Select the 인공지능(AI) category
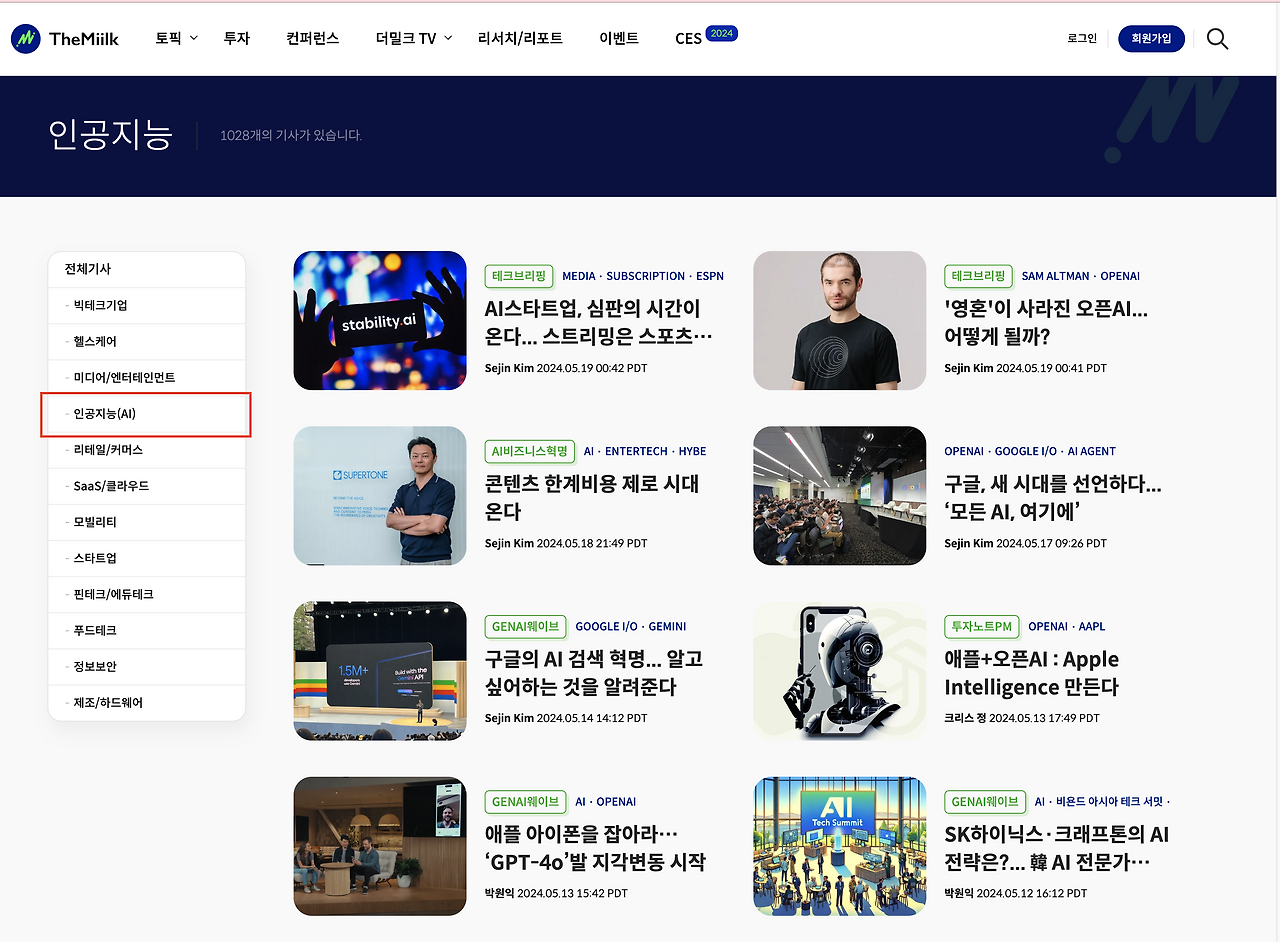Image resolution: width=1280 pixels, height=942 pixels. coord(147,414)
